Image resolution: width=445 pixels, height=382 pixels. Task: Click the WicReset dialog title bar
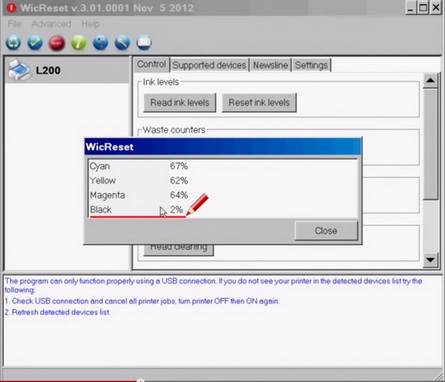pos(222,147)
